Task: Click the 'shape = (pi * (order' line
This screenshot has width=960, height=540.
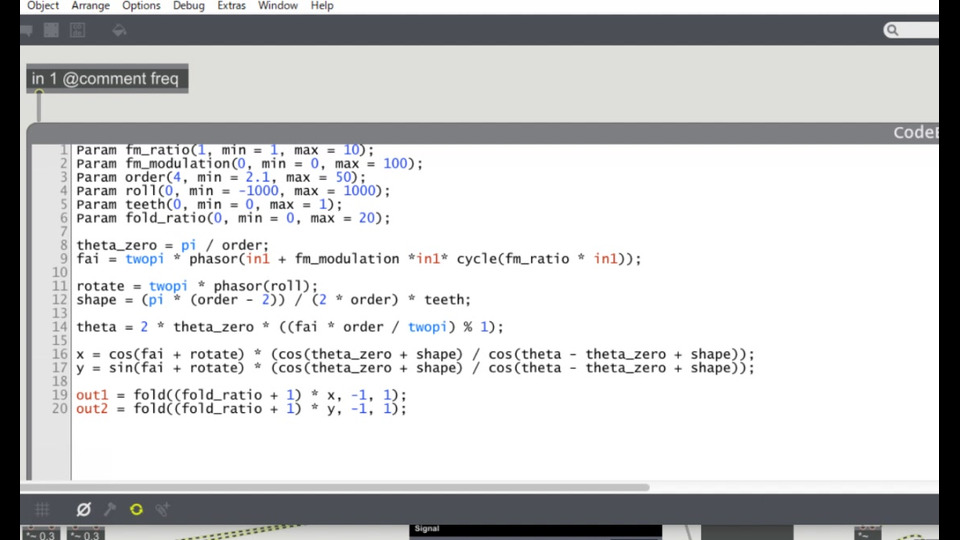Action: point(274,299)
